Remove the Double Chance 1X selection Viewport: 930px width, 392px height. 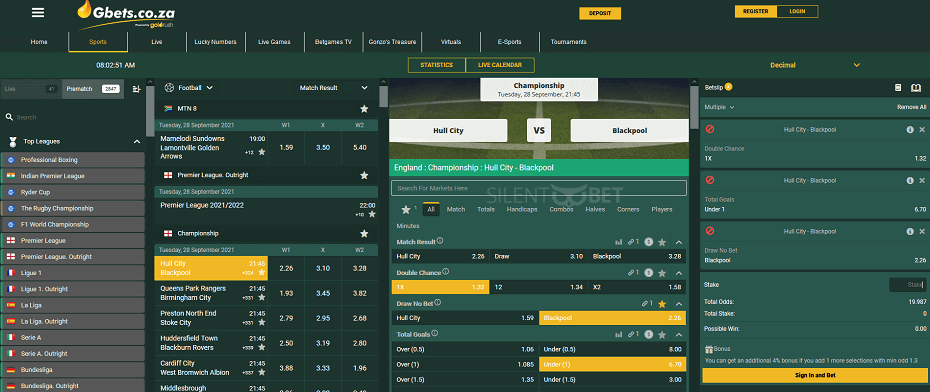[x=922, y=129]
